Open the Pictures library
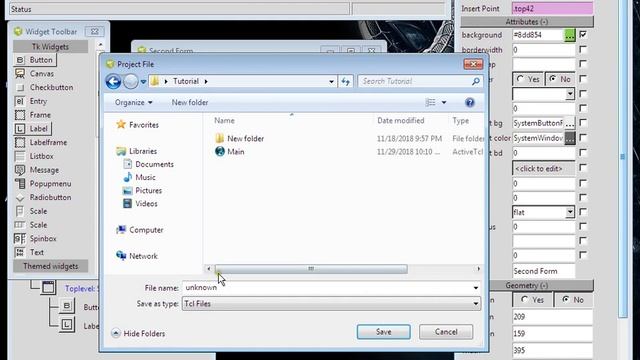The height and width of the screenshot is (360, 640). click(x=142, y=190)
